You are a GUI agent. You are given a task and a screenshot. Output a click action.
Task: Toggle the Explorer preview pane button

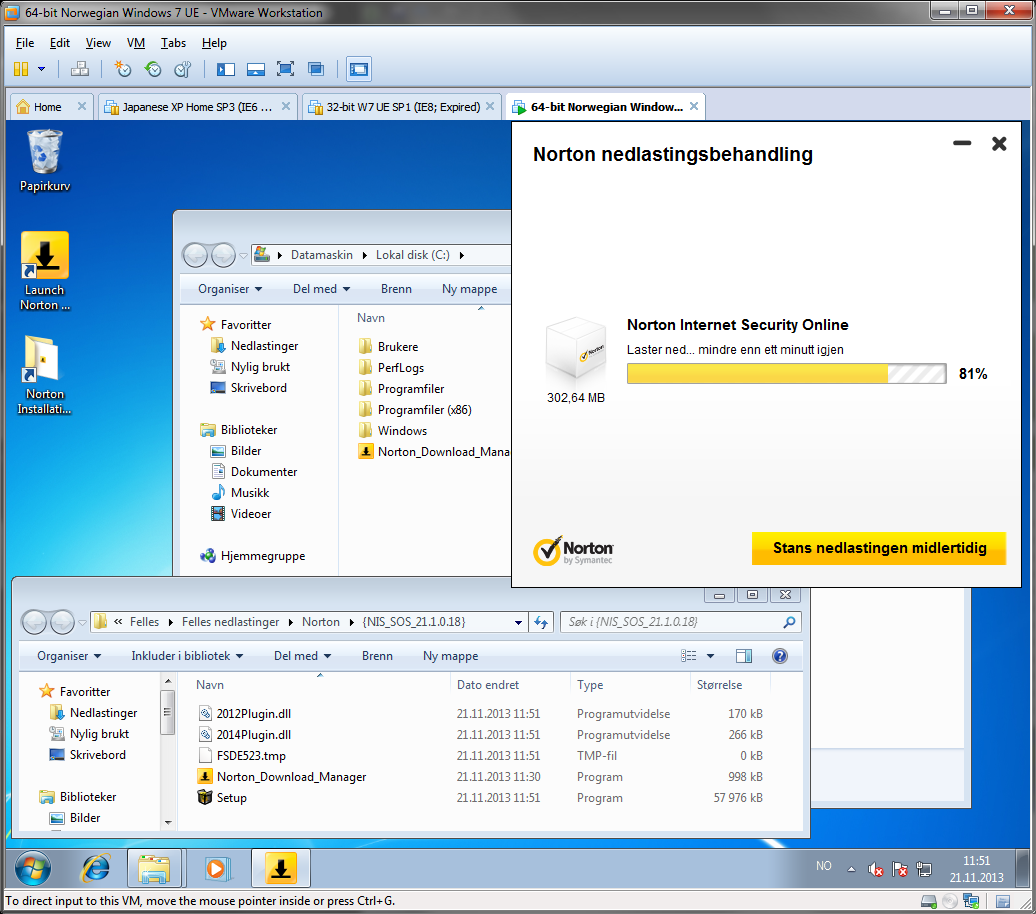[744, 656]
